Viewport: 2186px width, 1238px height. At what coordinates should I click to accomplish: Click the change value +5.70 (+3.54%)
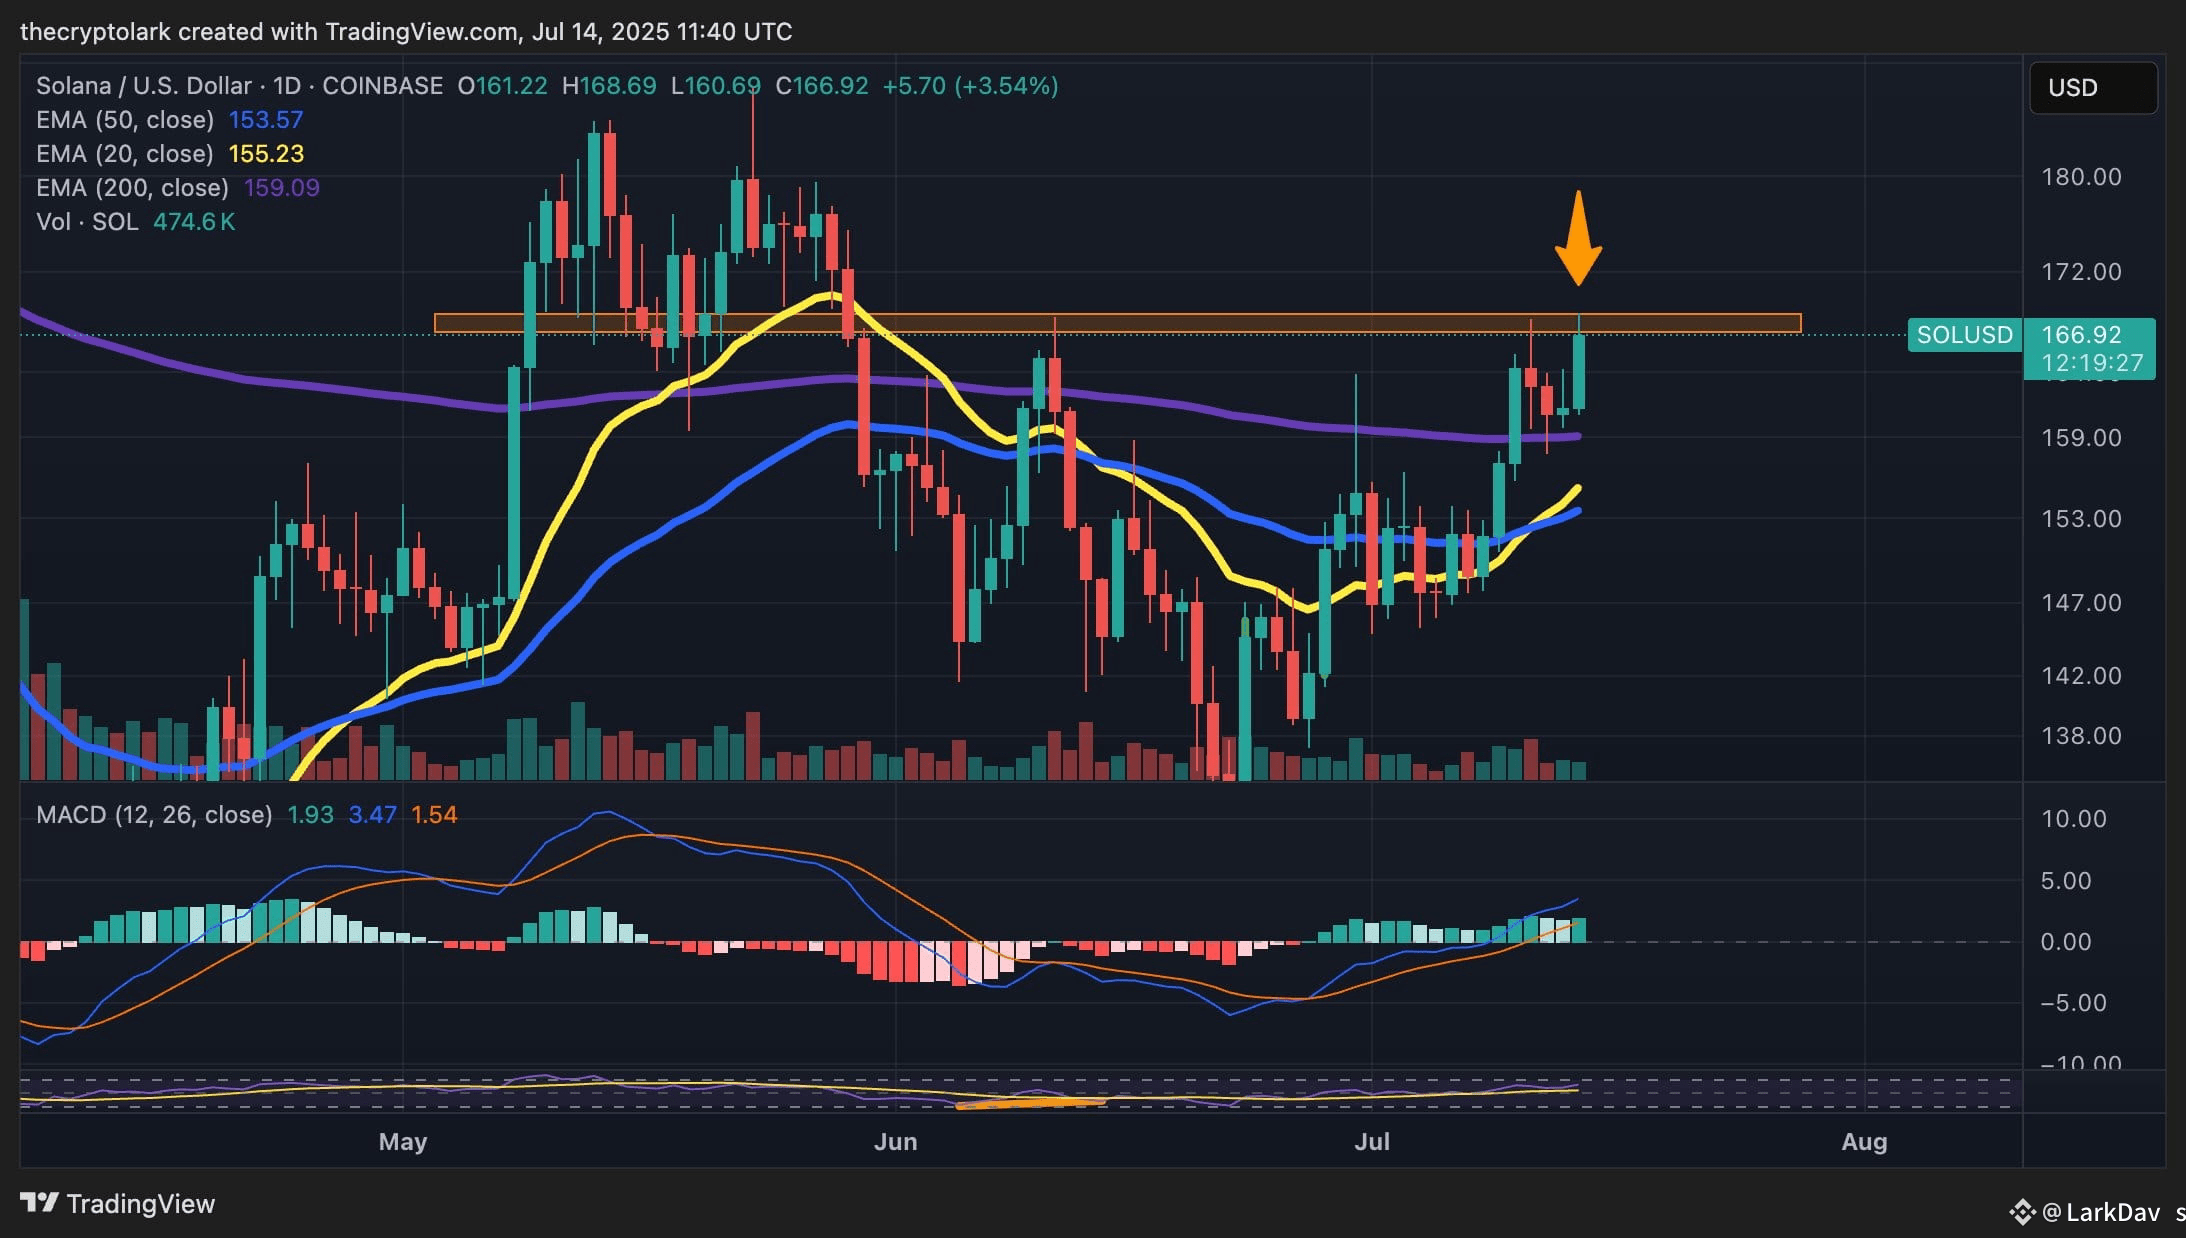coord(970,86)
